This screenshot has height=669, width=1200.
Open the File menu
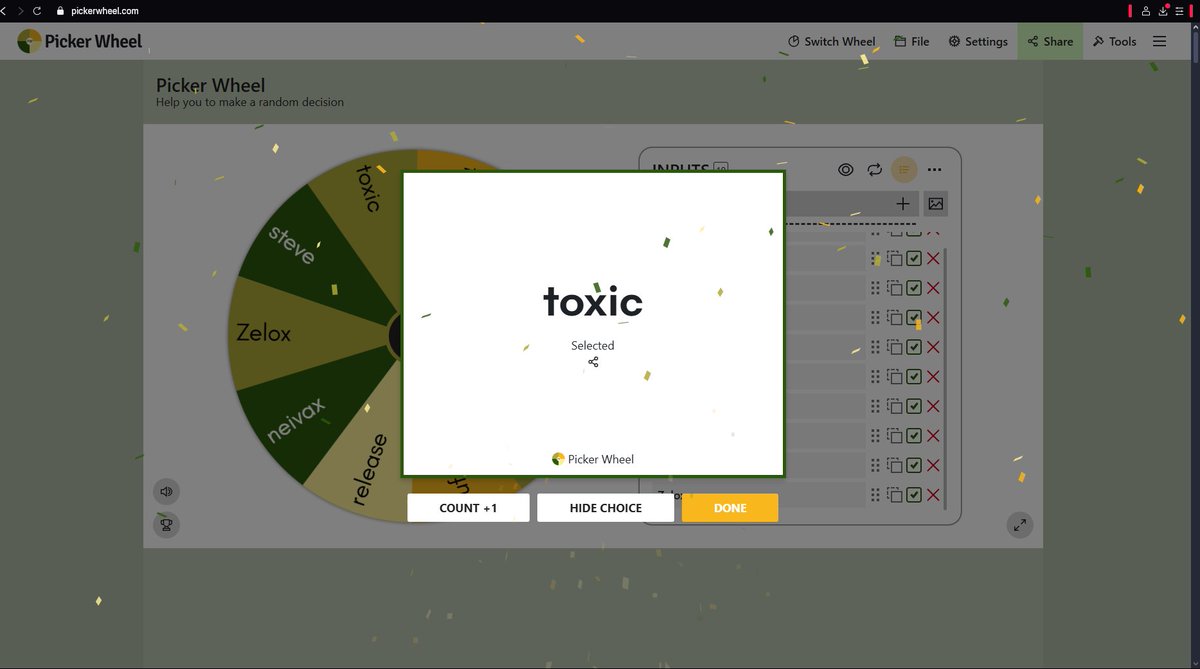point(911,41)
